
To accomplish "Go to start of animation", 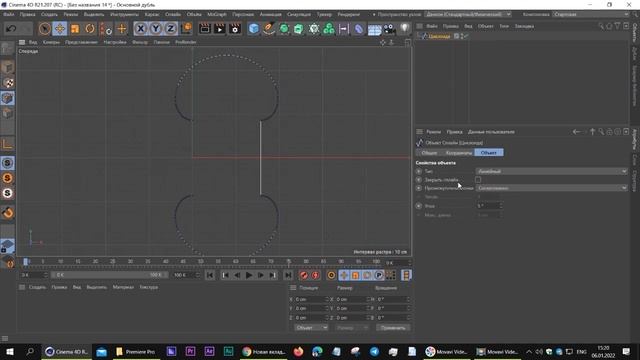I will 210,275.
